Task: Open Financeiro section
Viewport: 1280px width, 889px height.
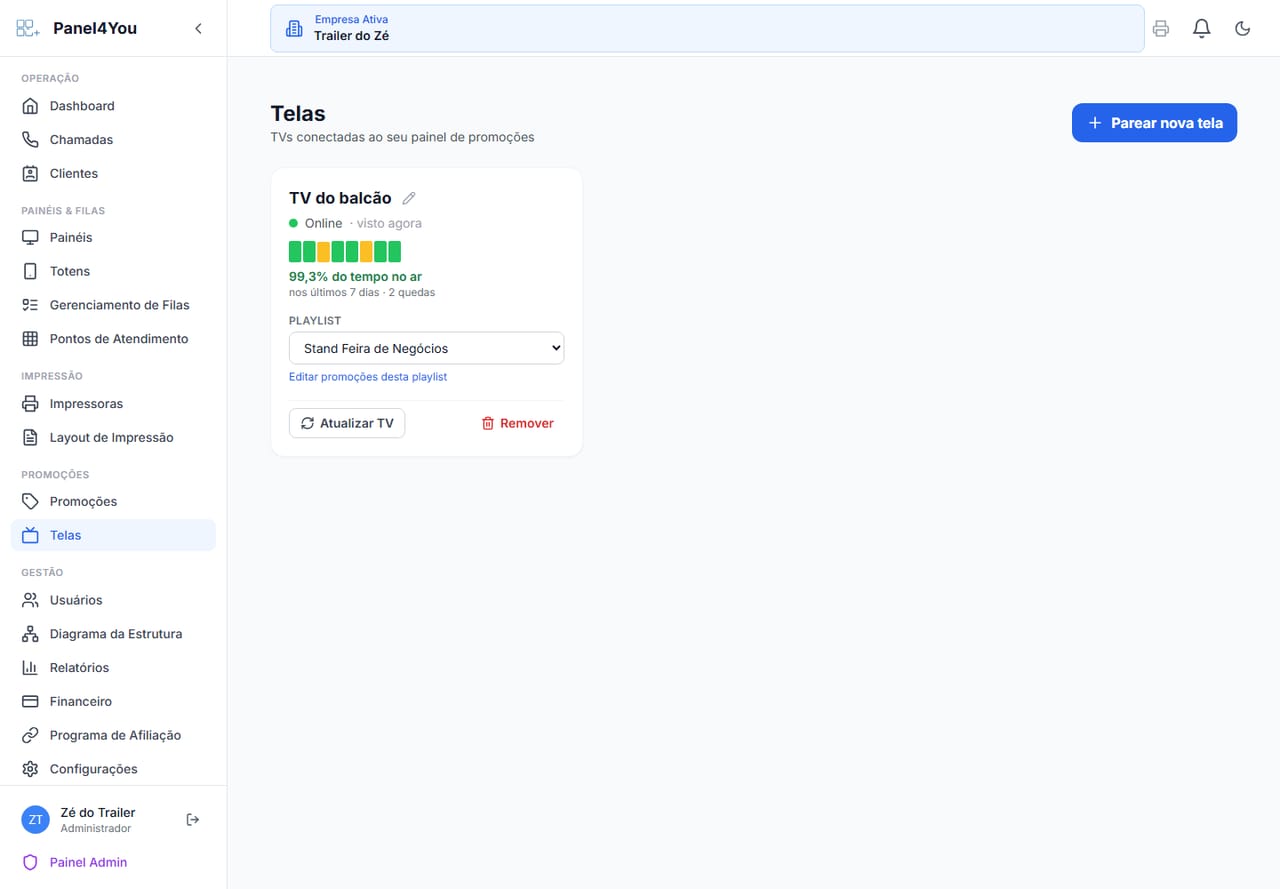Action: pos(113,701)
